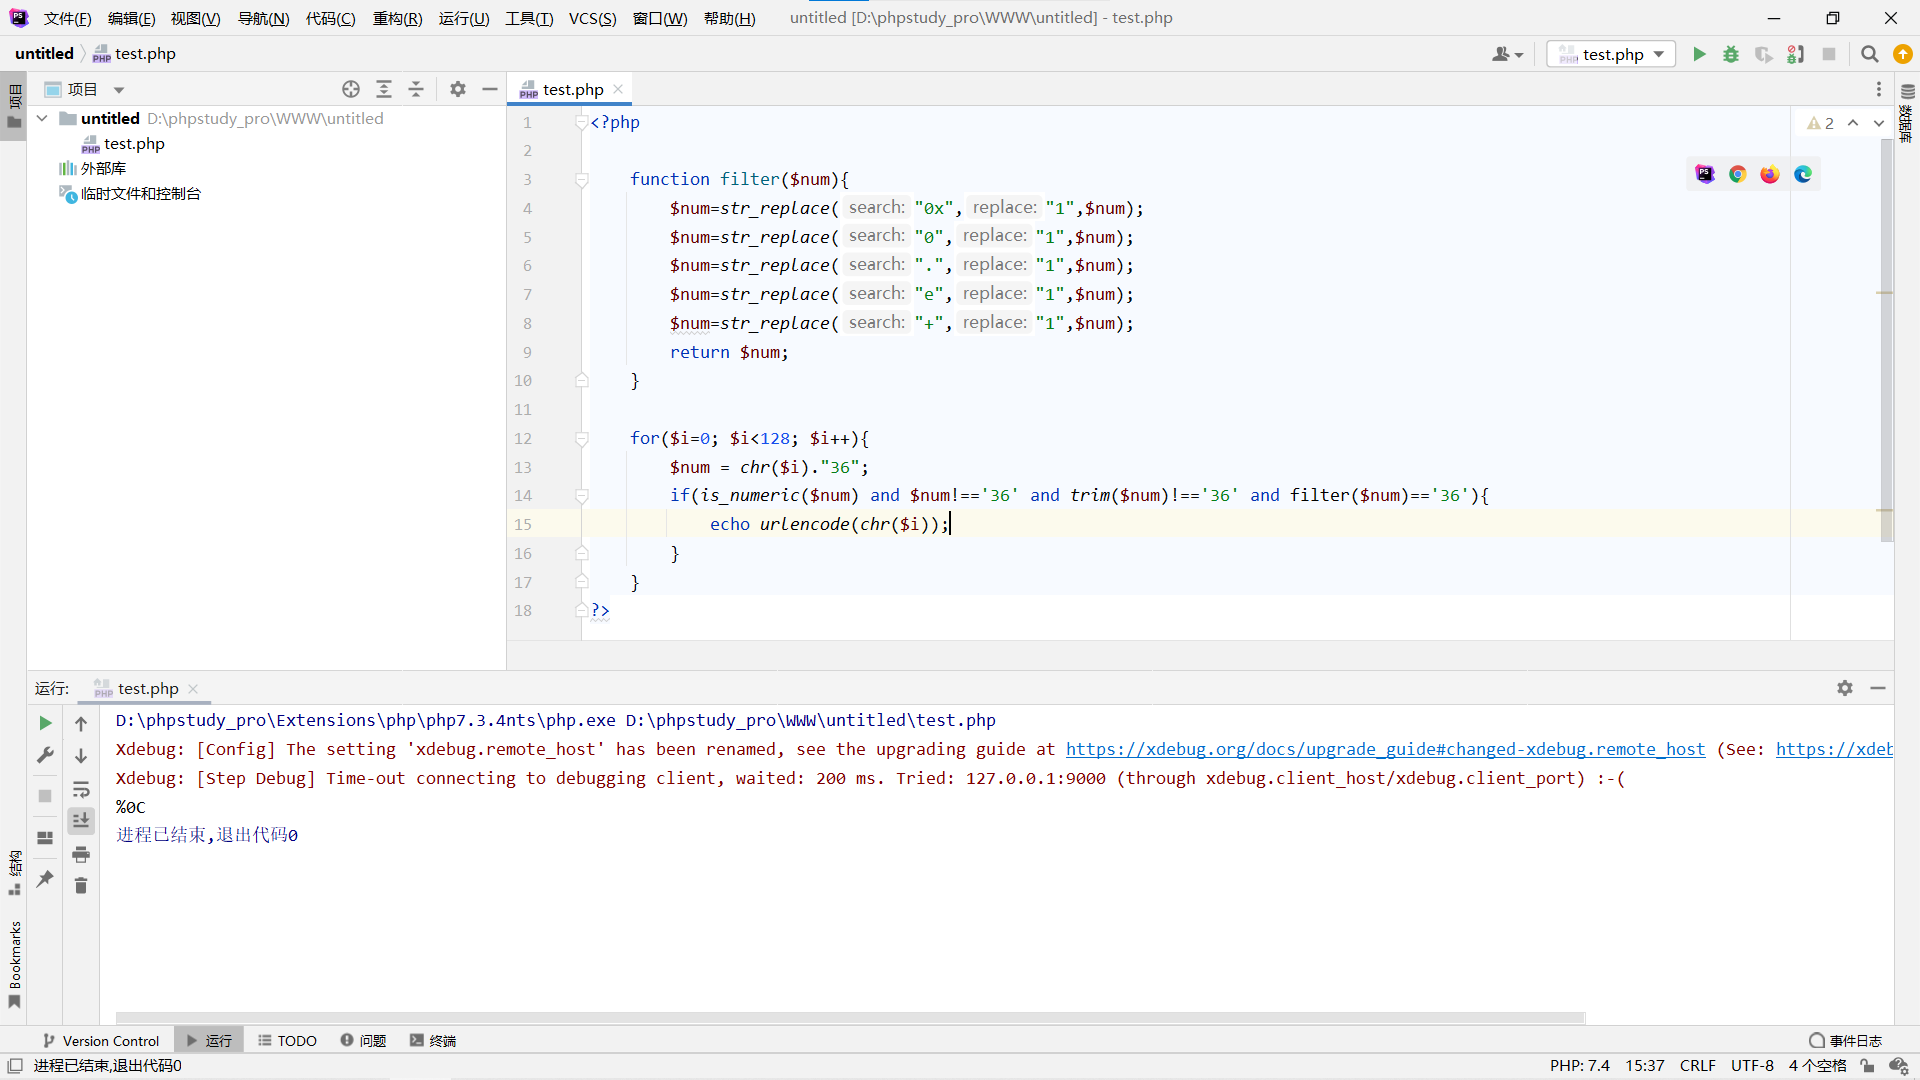Toggle scroll to end in the run console
This screenshot has height=1080, width=1920.
click(x=81, y=821)
